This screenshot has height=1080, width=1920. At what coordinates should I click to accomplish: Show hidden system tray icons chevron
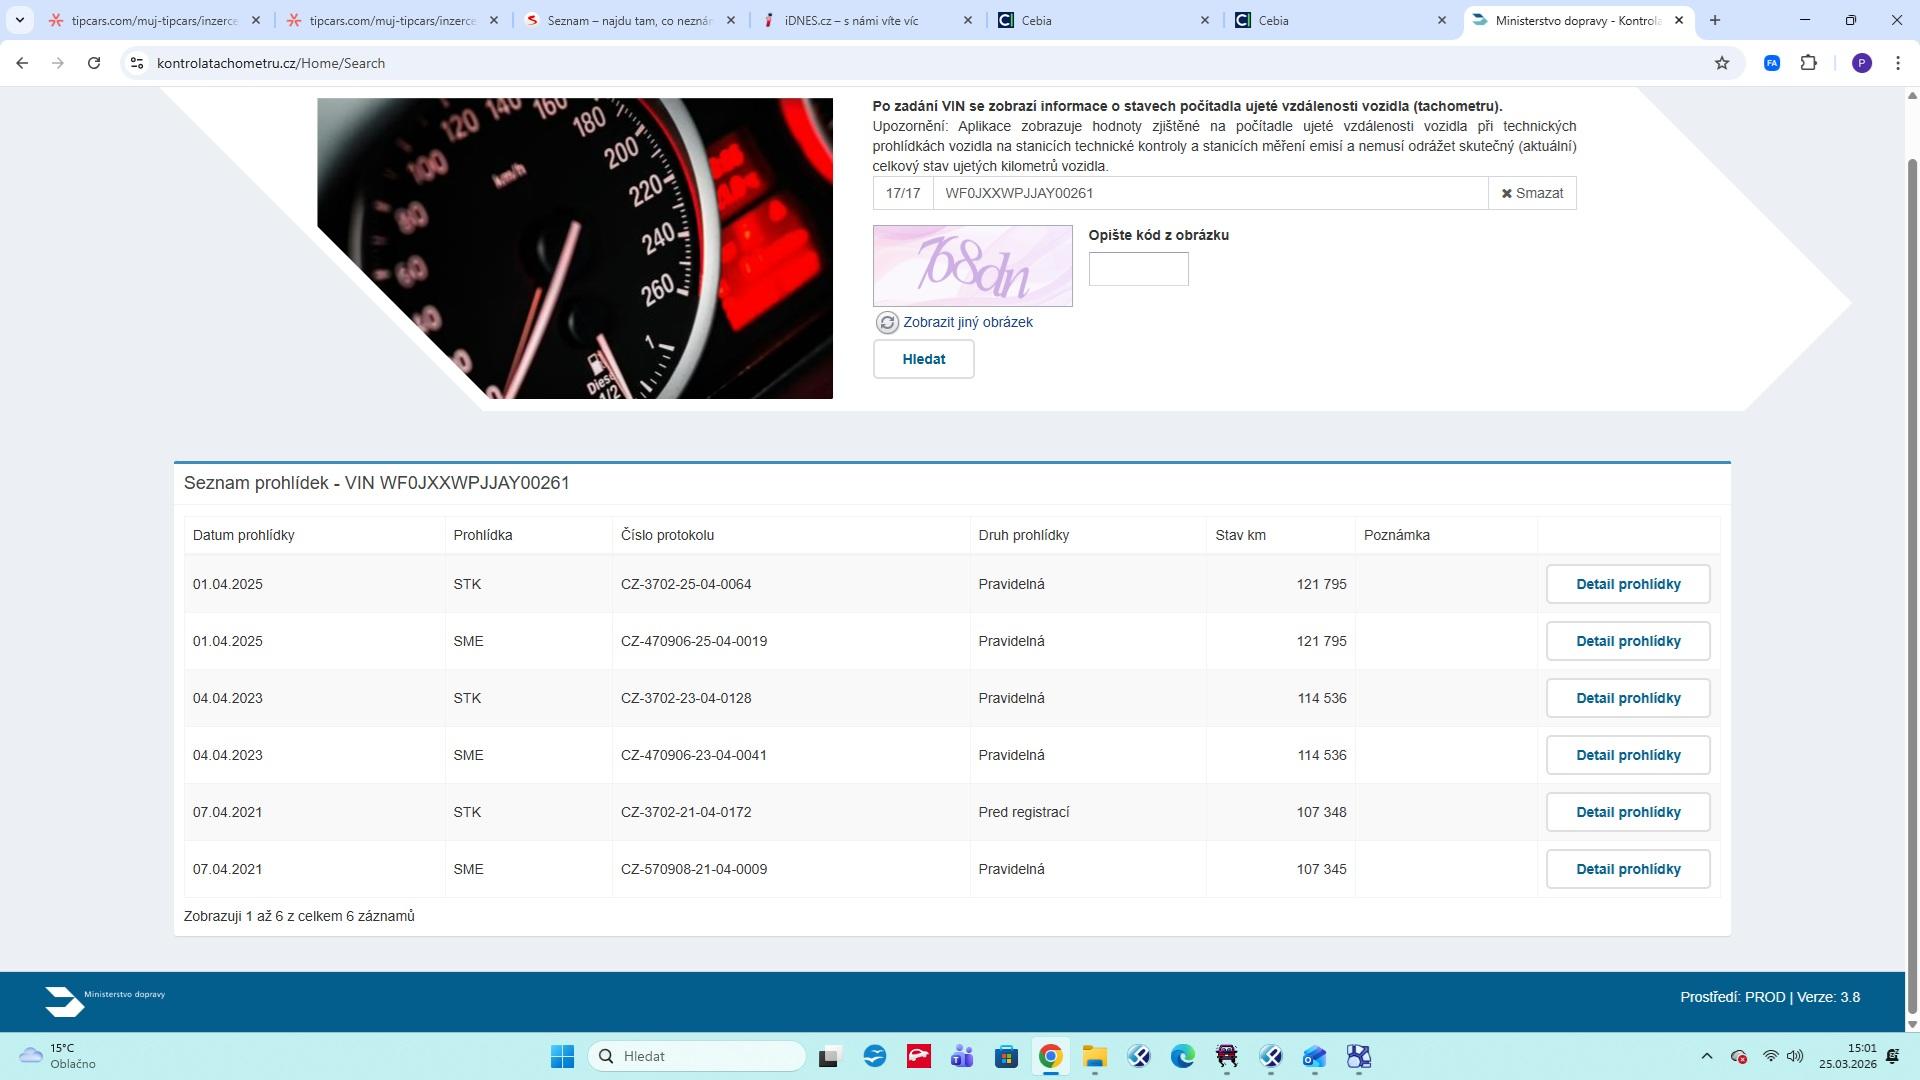coord(1706,1057)
